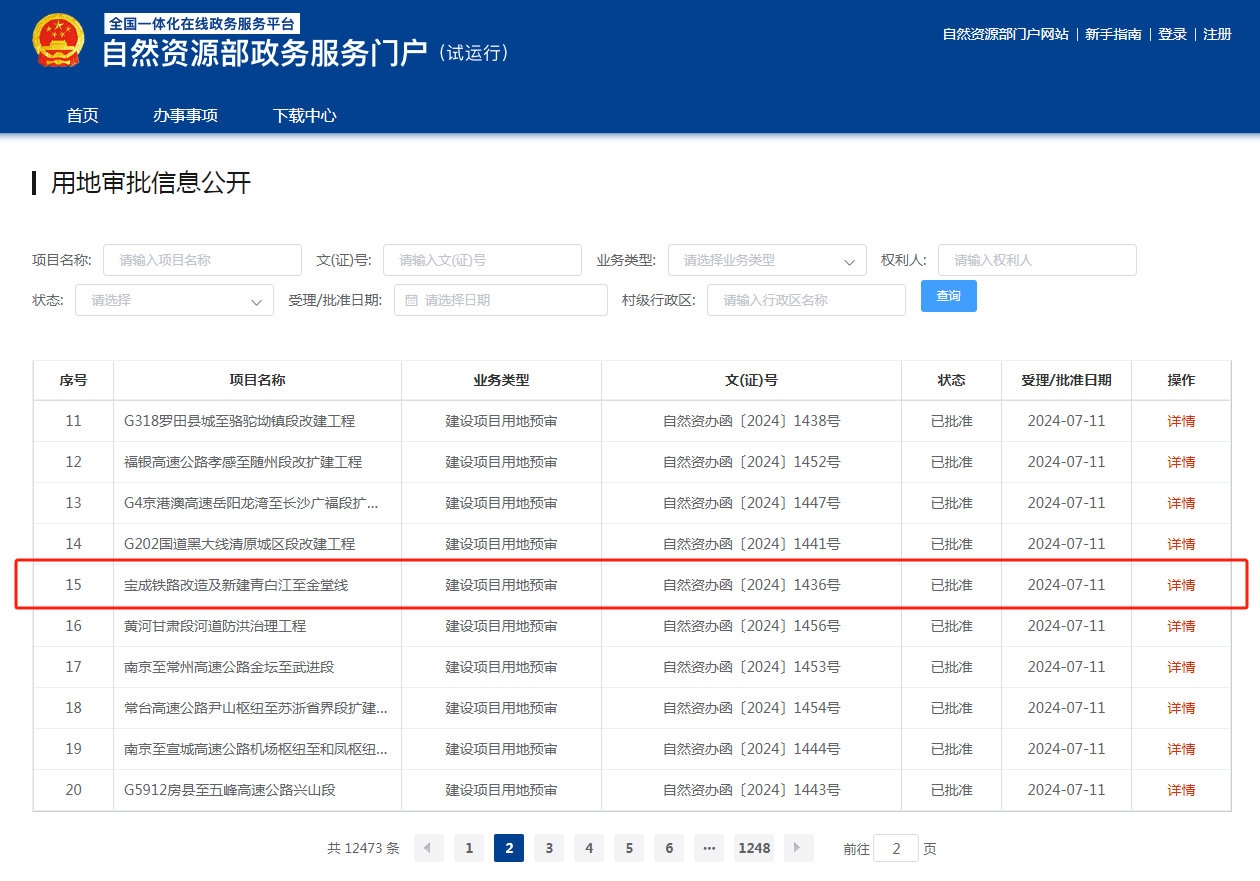
Task: Open the 状态 select dropdown
Action: pos(174,300)
